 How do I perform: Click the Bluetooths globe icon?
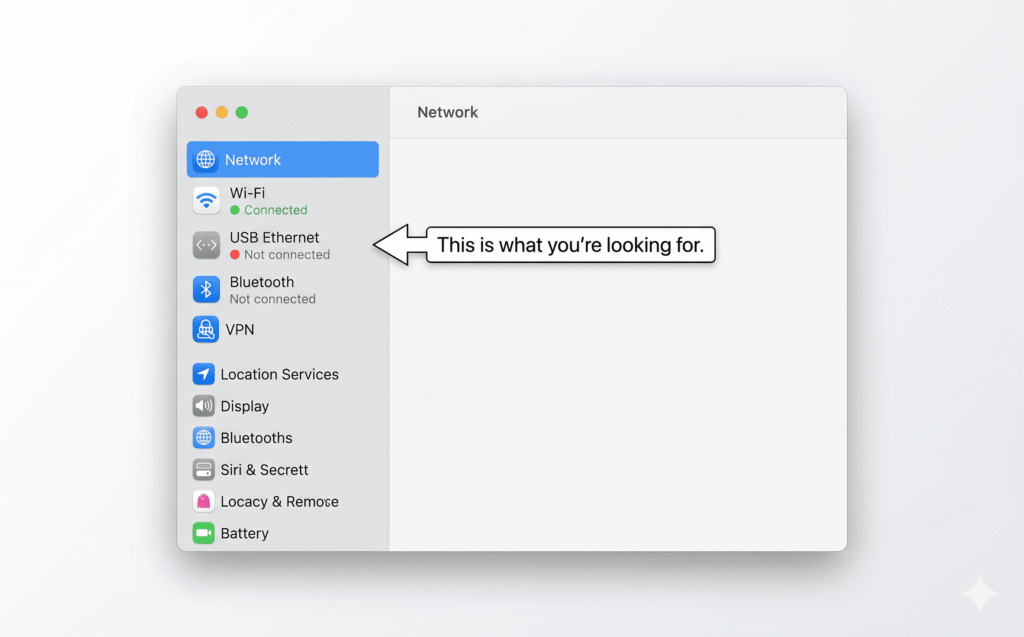pos(204,438)
